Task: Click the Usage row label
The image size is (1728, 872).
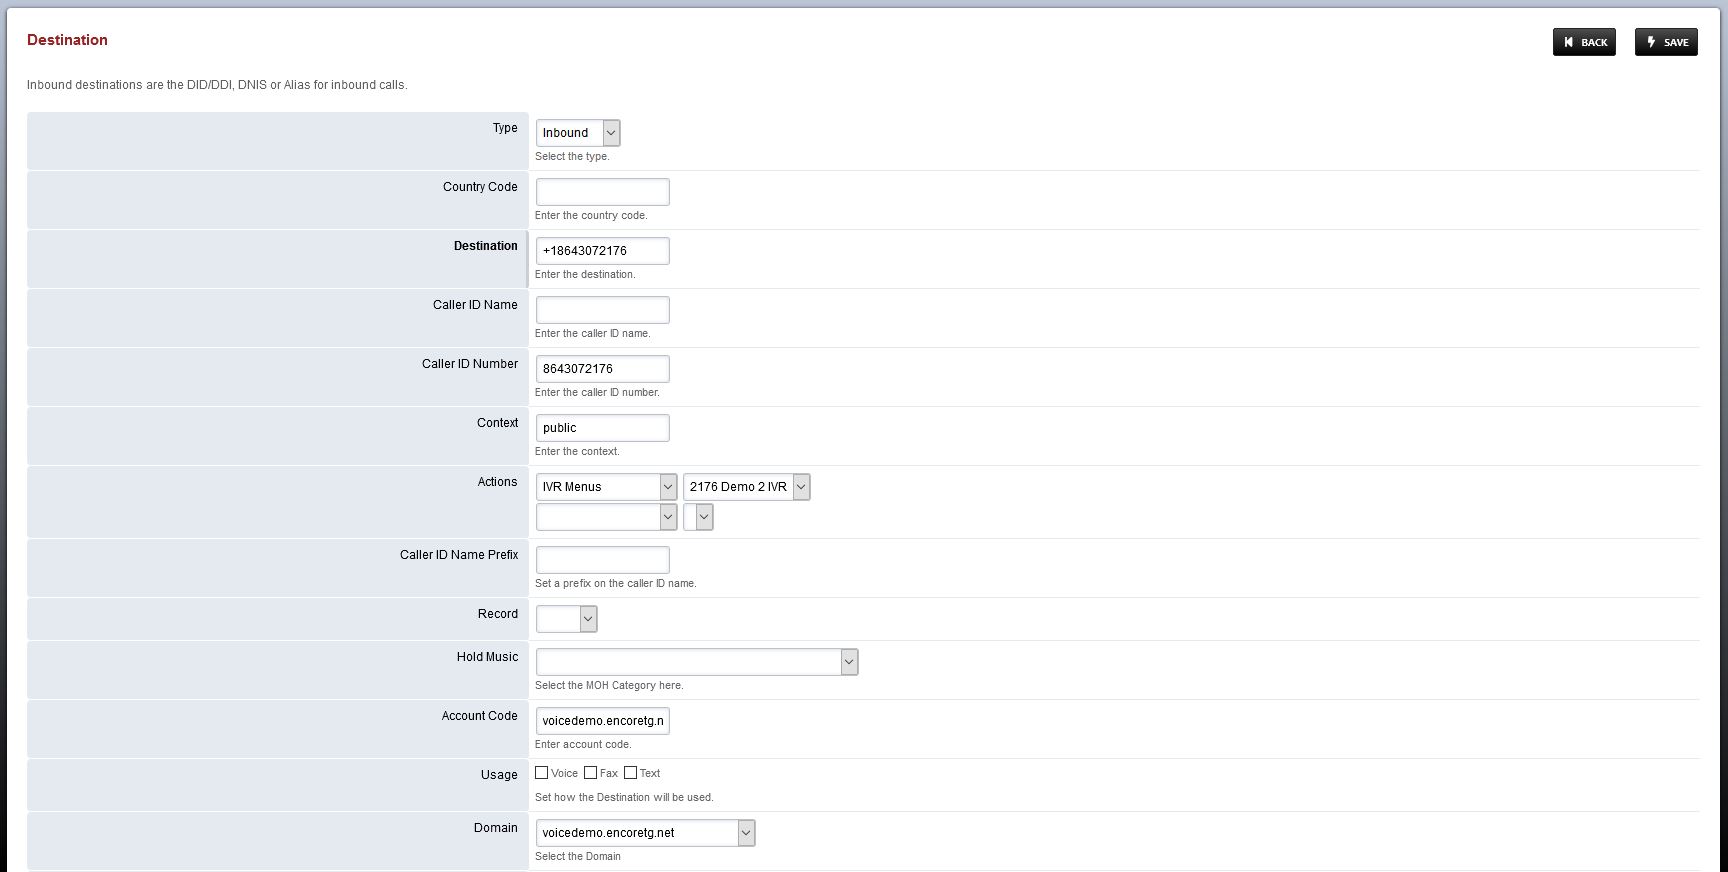Action: point(499,775)
